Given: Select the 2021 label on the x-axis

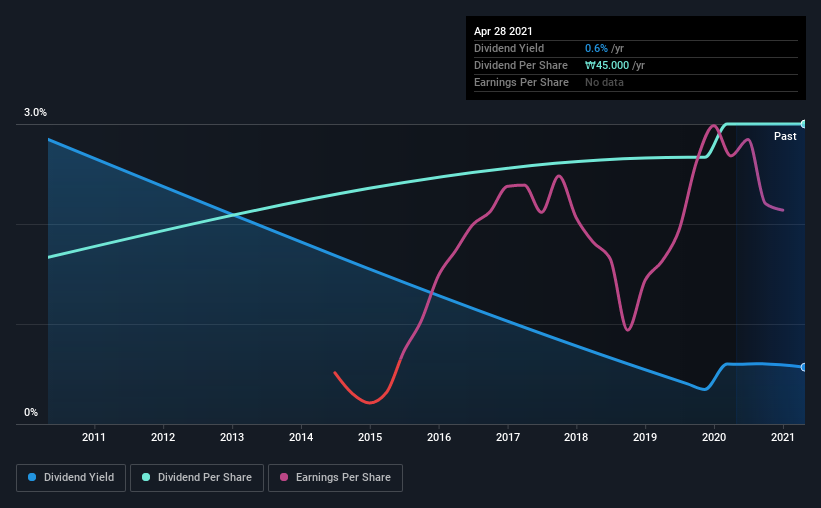Looking at the screenshot, I should [783, 437].
